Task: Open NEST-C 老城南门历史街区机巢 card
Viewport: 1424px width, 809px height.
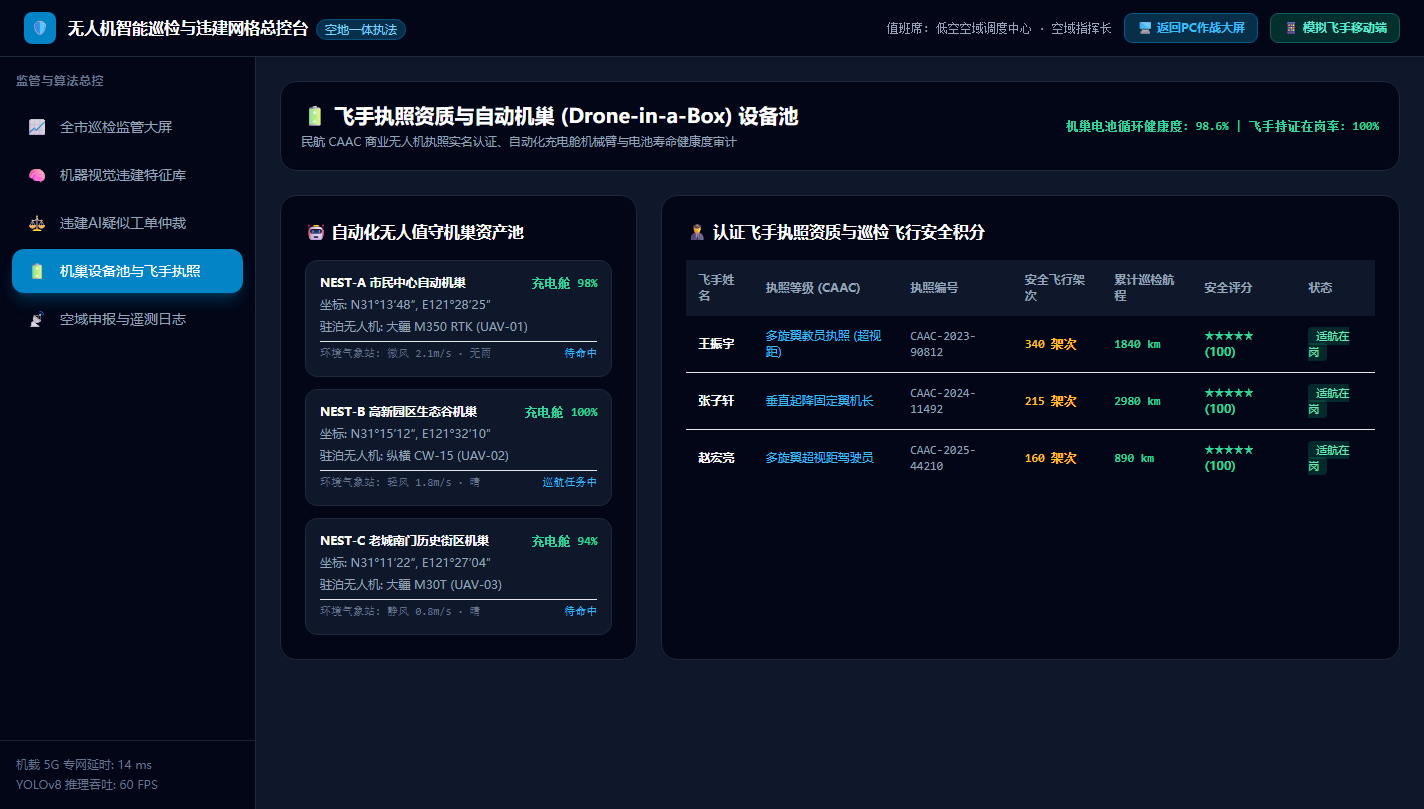Action: coord(458,576)
